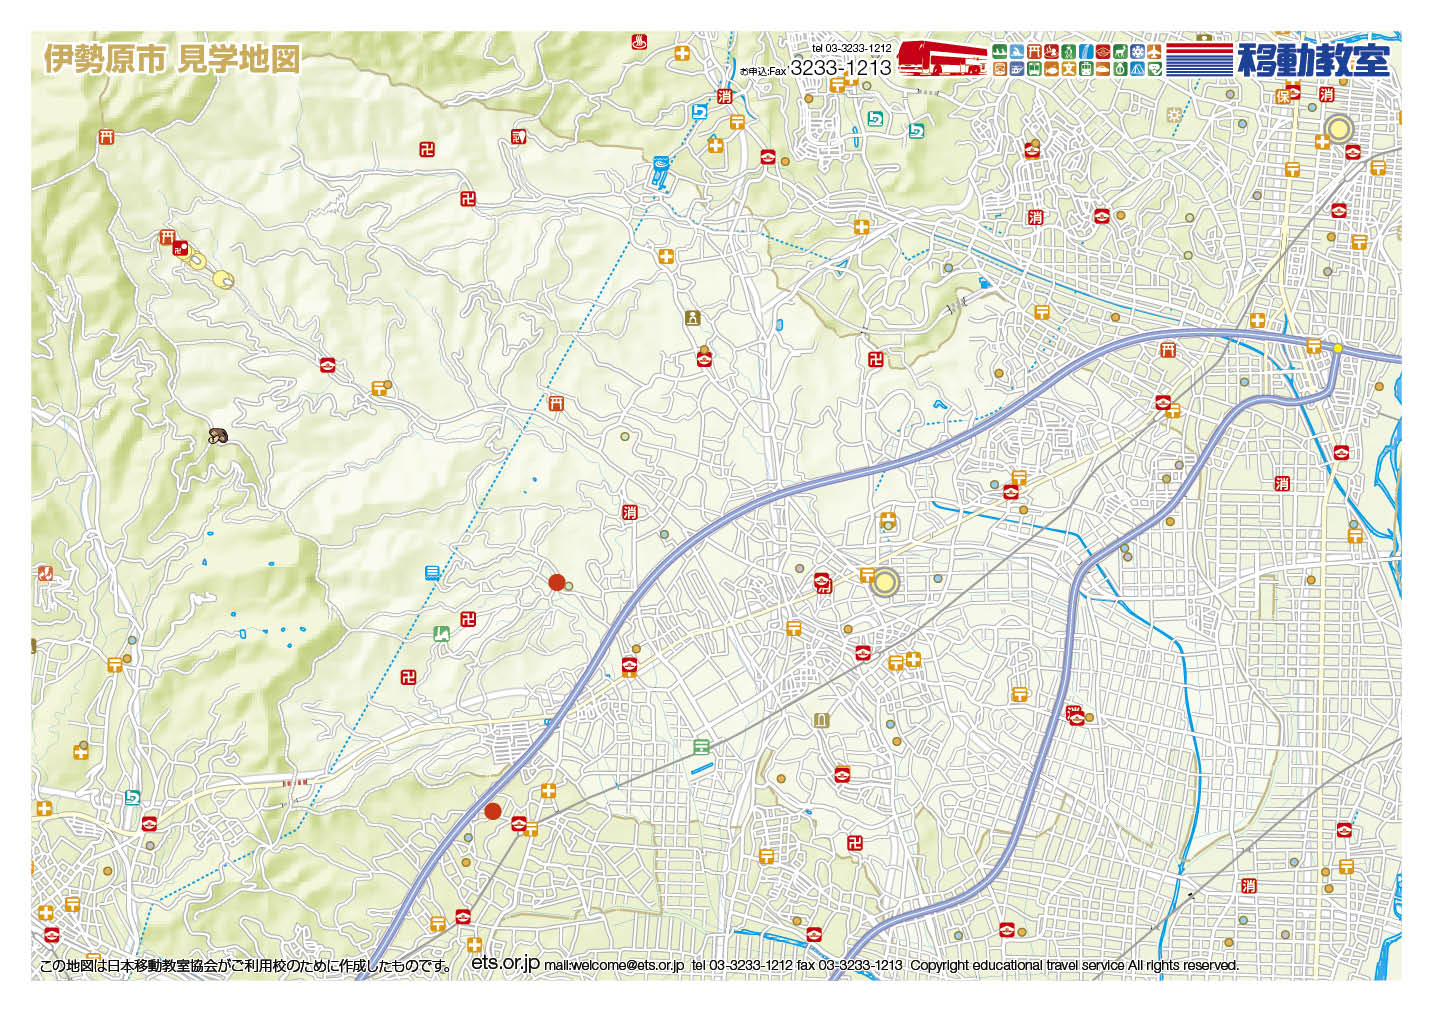Click the red footprints icon at the left map edge

click(45, 573)
